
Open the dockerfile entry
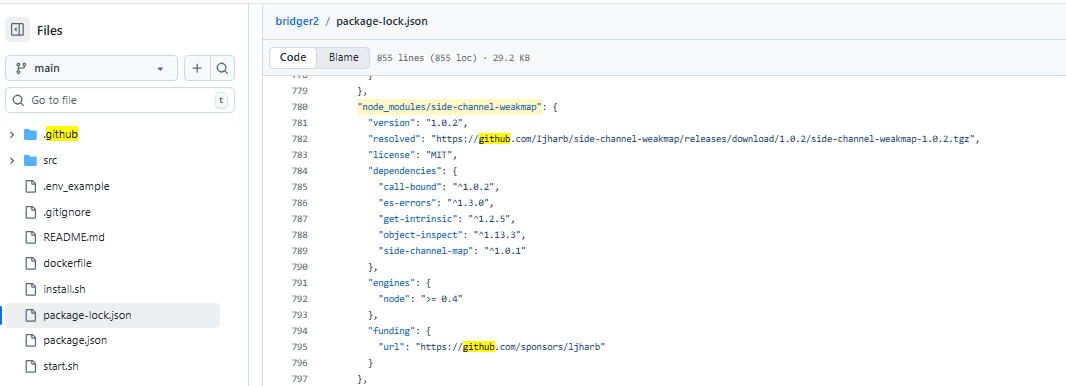[x=67, y=264]
